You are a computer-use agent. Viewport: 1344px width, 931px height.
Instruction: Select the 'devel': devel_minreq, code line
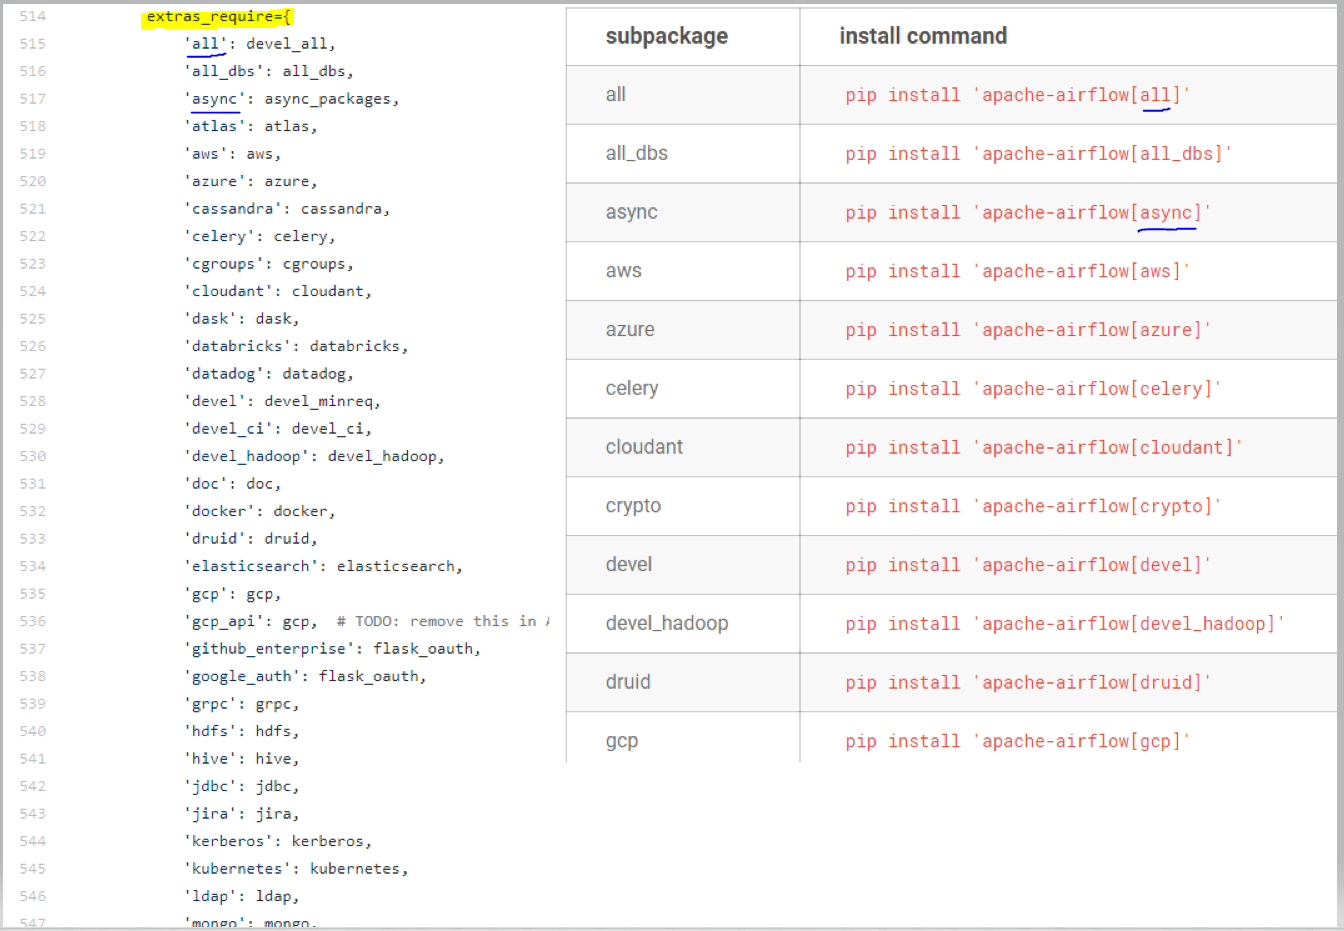click(x=283, y=401)
